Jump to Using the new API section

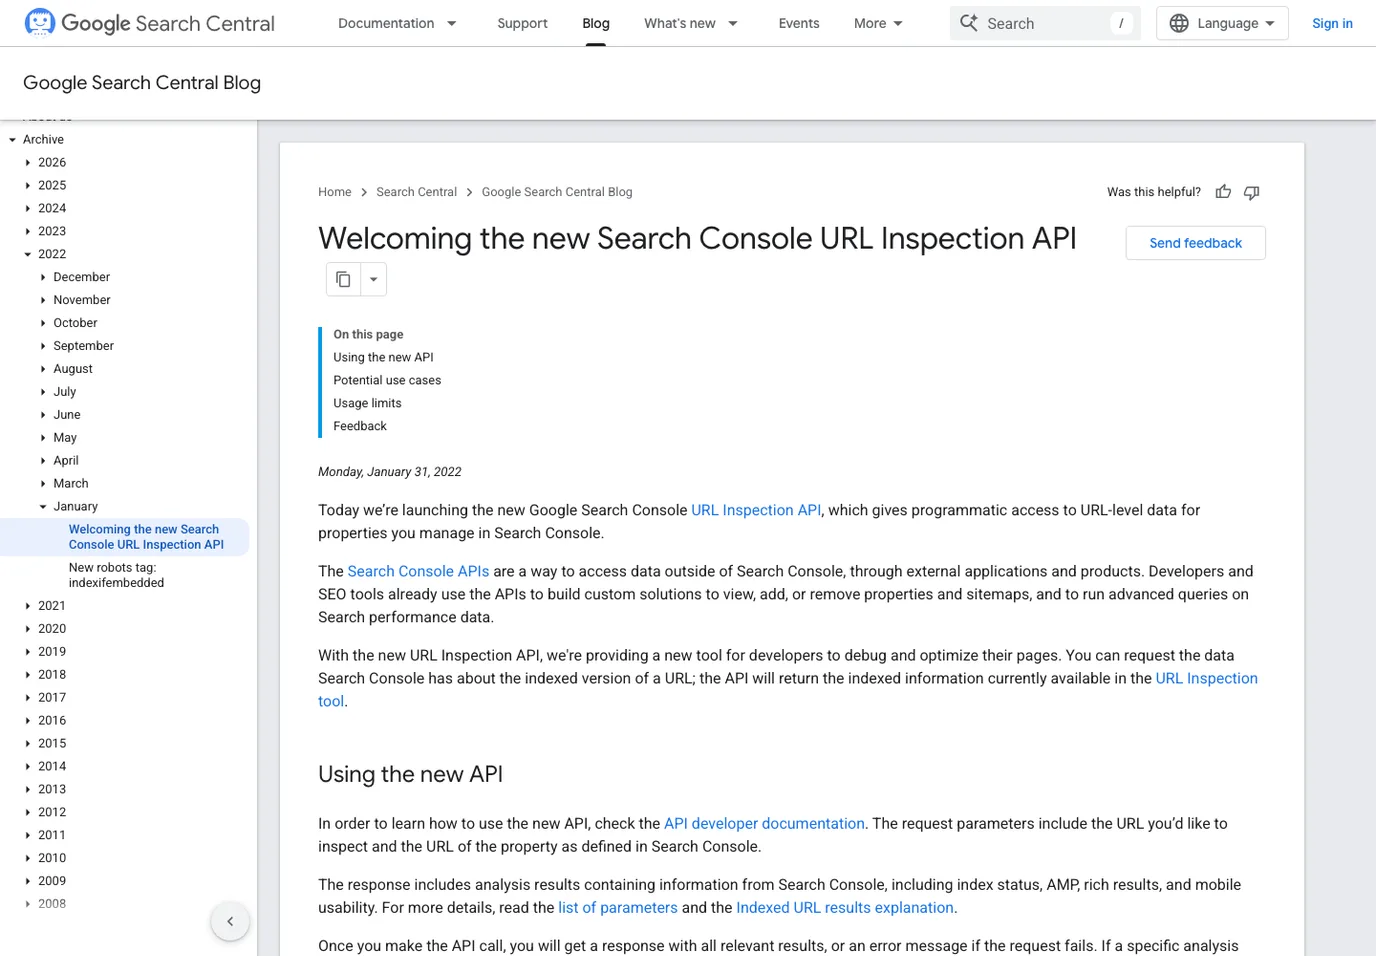383,358
